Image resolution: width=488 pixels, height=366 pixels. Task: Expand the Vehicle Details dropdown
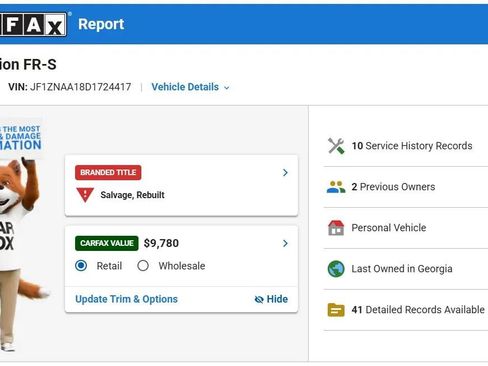click(x=190, y=87)
